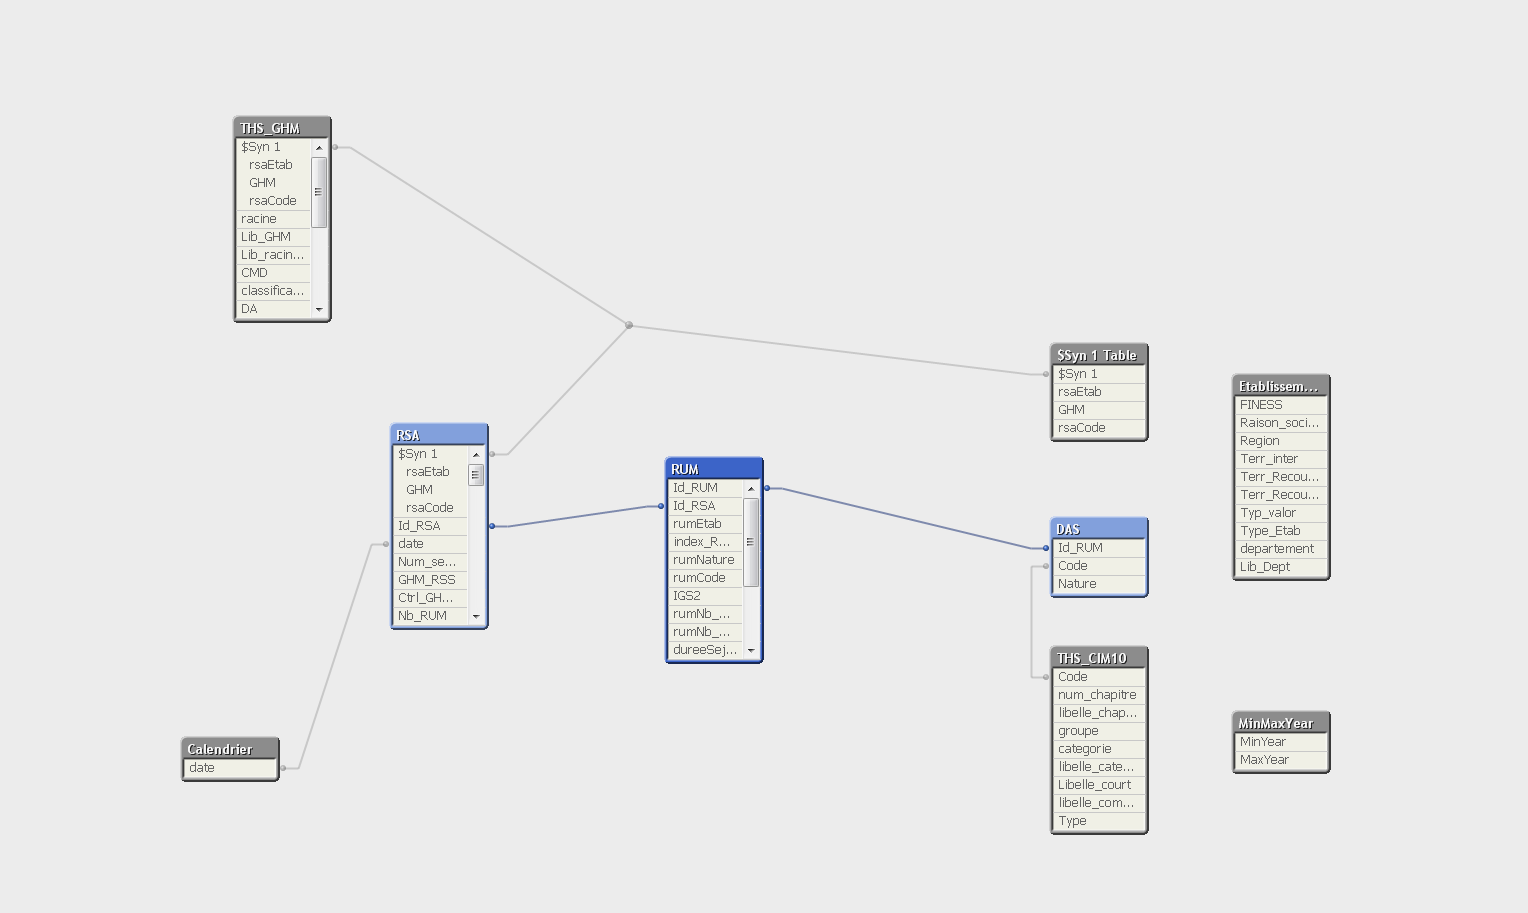The width and height of the screenshot is (1528, 913).
Task: Click up arrow in RUM scrollbar
Action: (751, 488)
